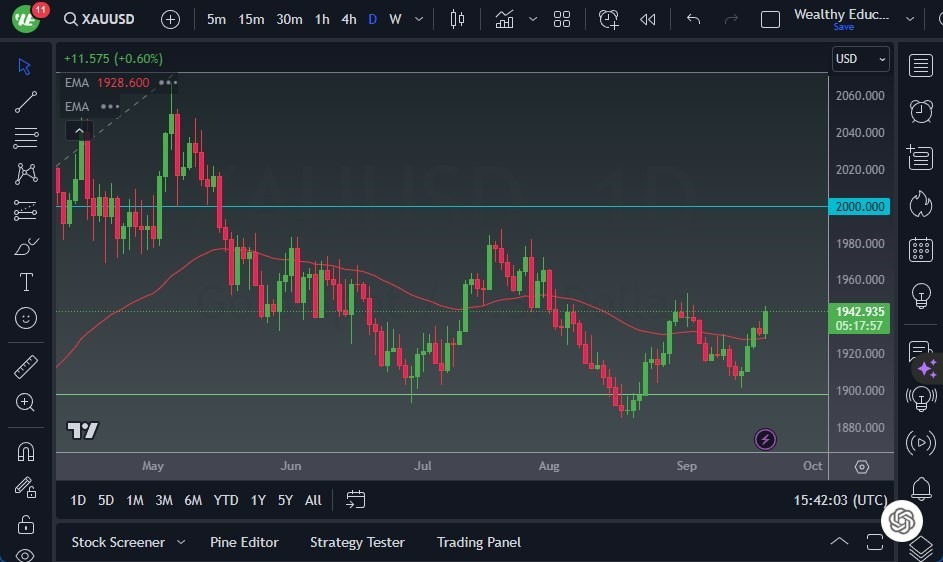Select the Text tool in the left toolbar

[26, 282]
